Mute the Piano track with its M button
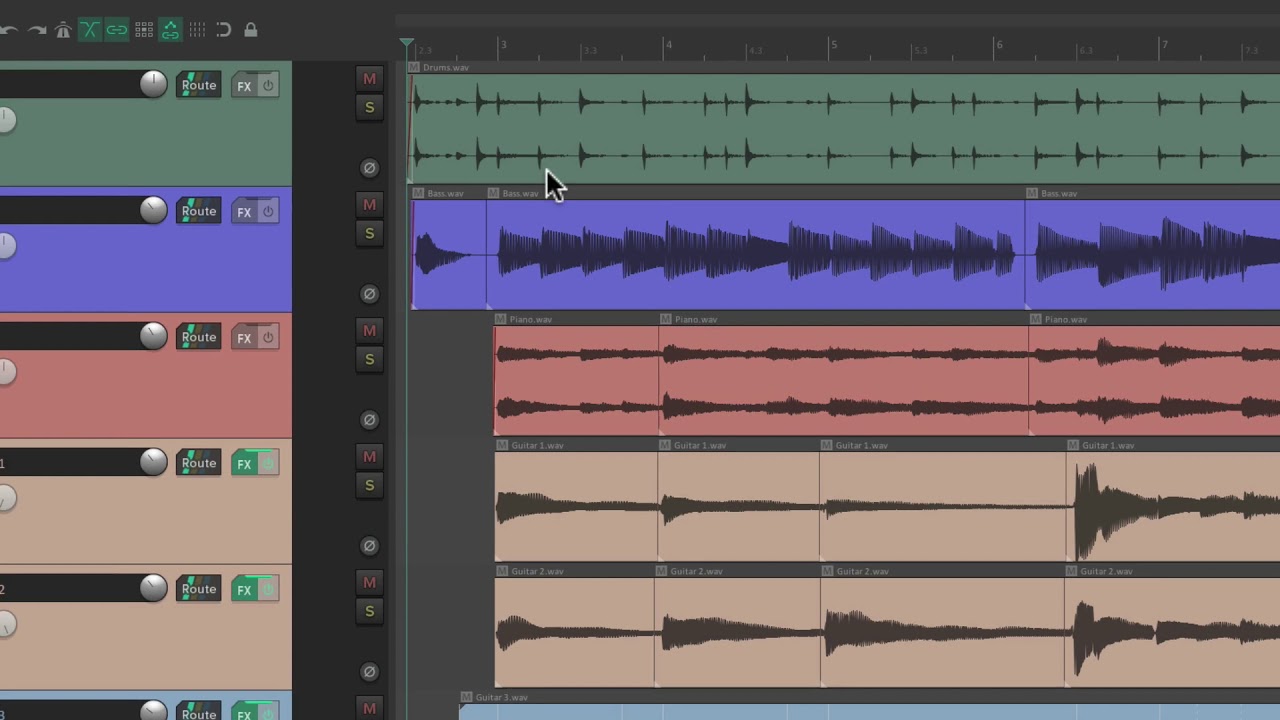Viewport: 1280px width, 720px height. [x=369, y=331]
